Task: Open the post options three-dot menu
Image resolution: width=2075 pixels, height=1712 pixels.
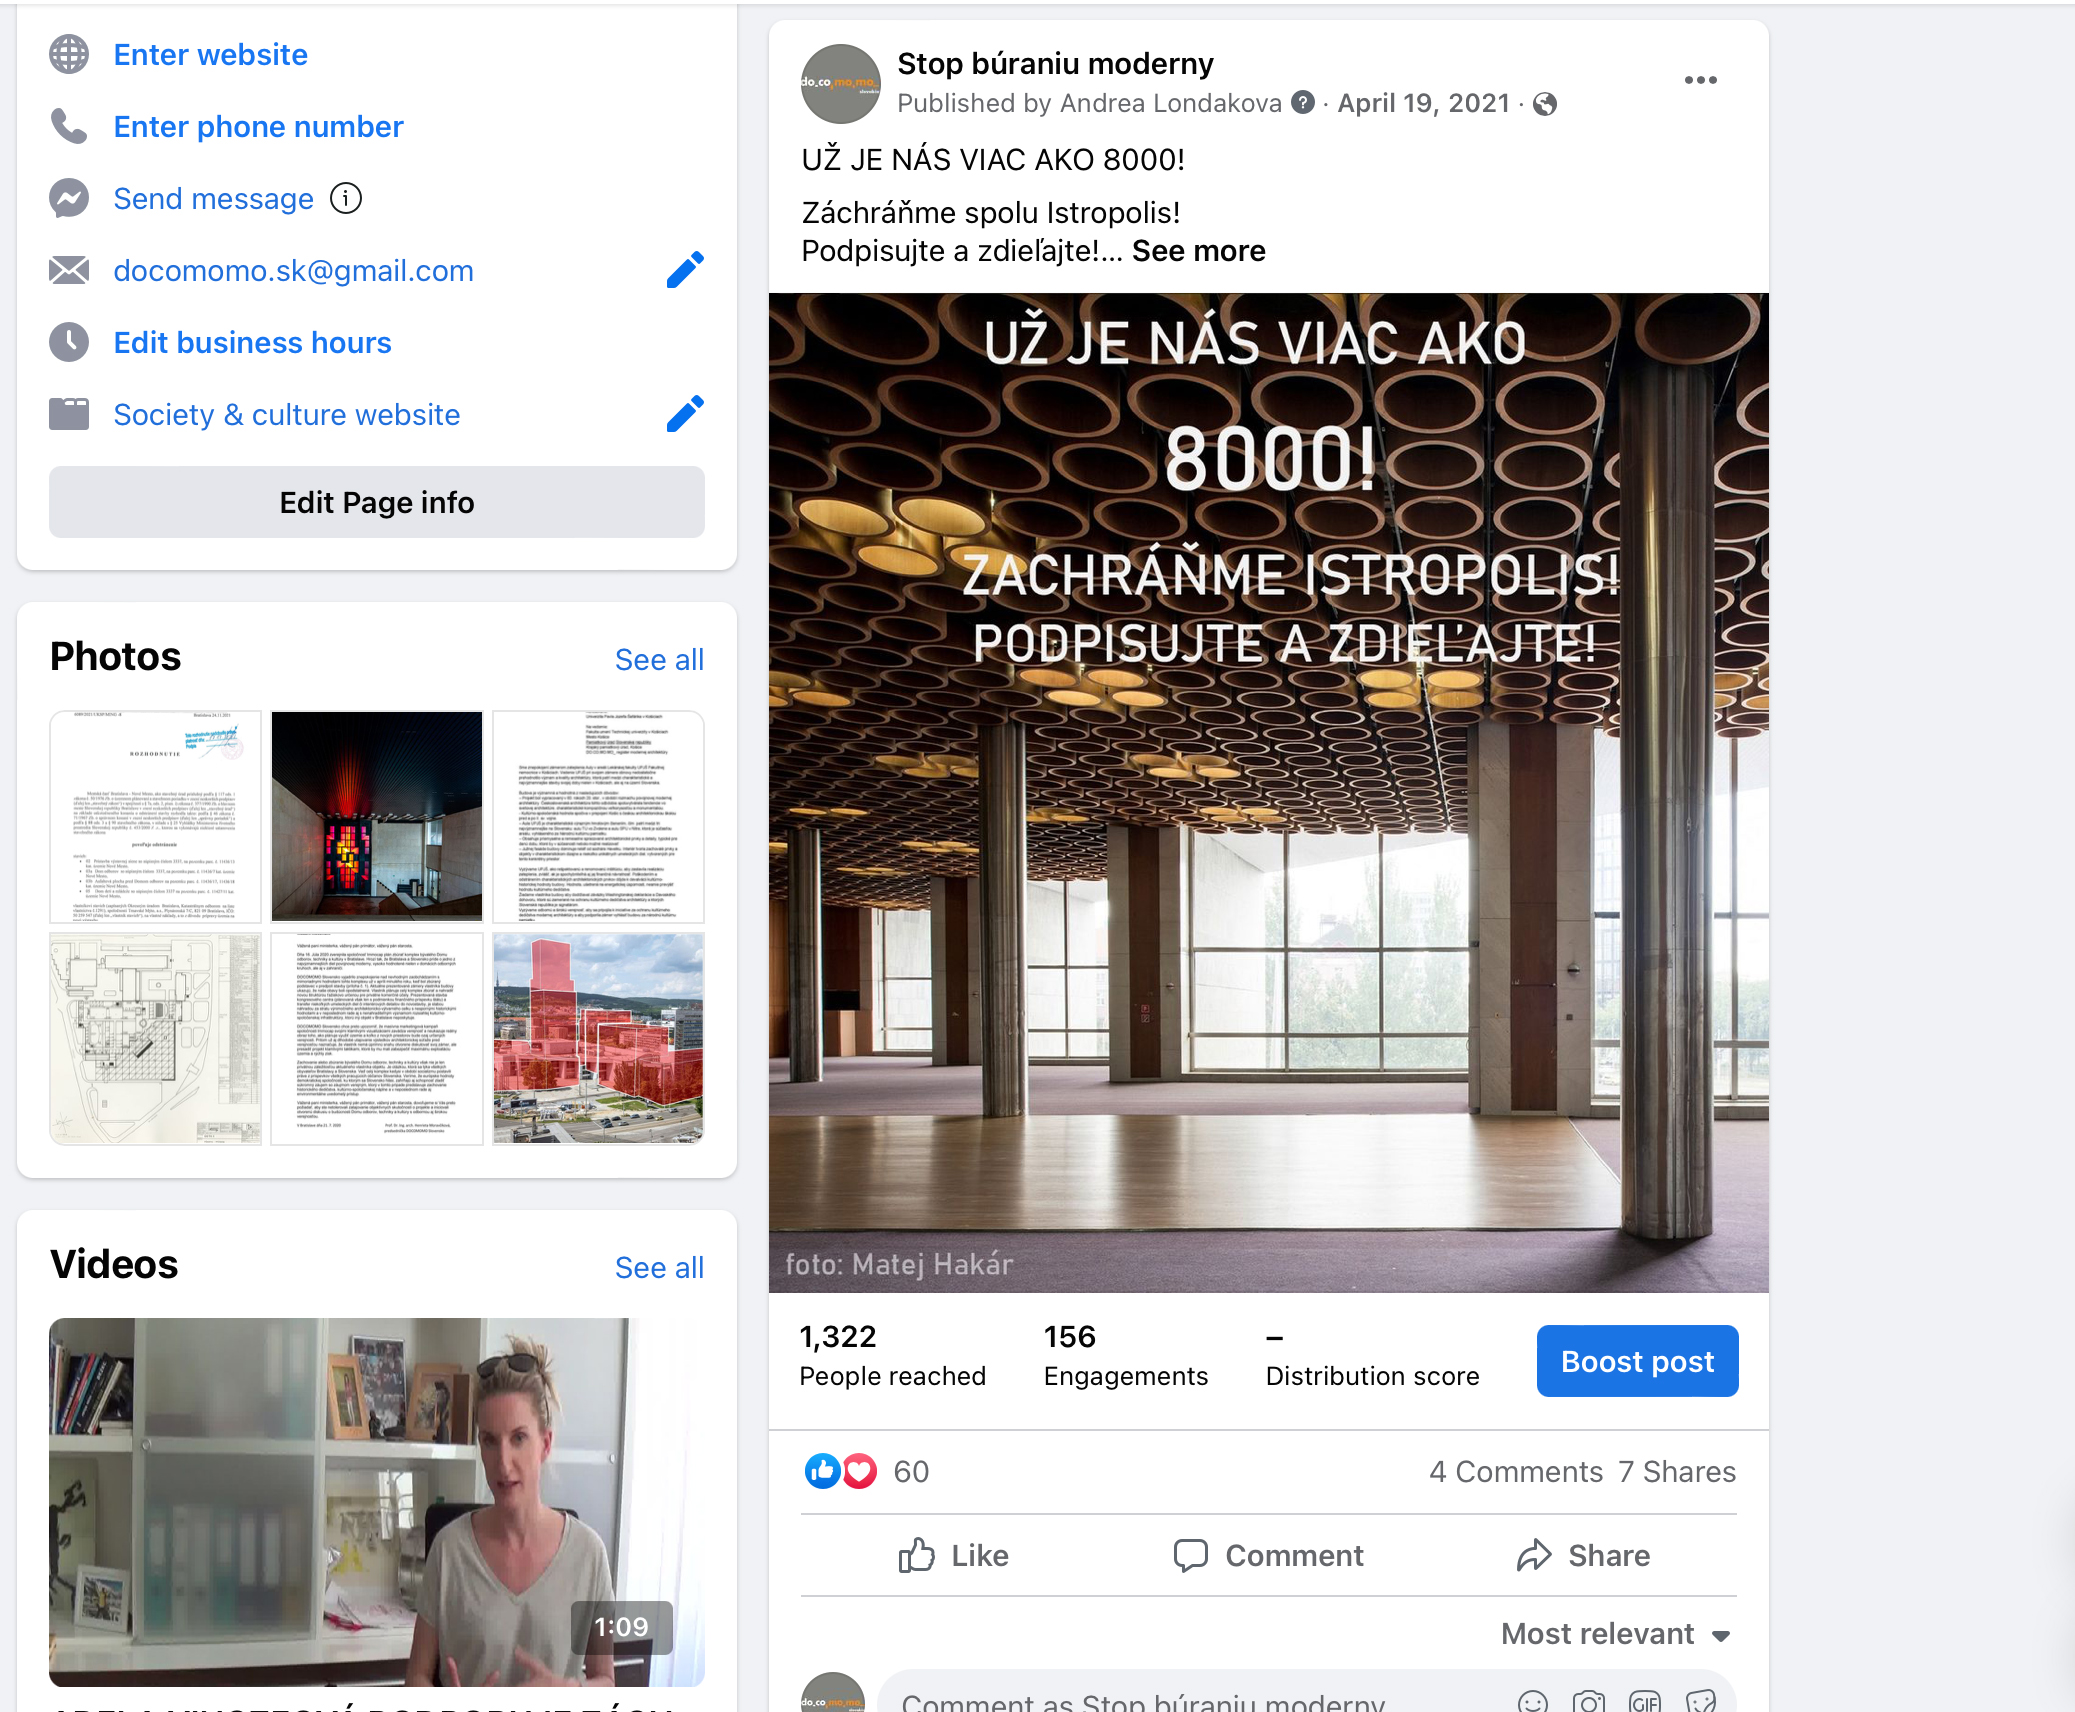Action: pos(1700,80)
